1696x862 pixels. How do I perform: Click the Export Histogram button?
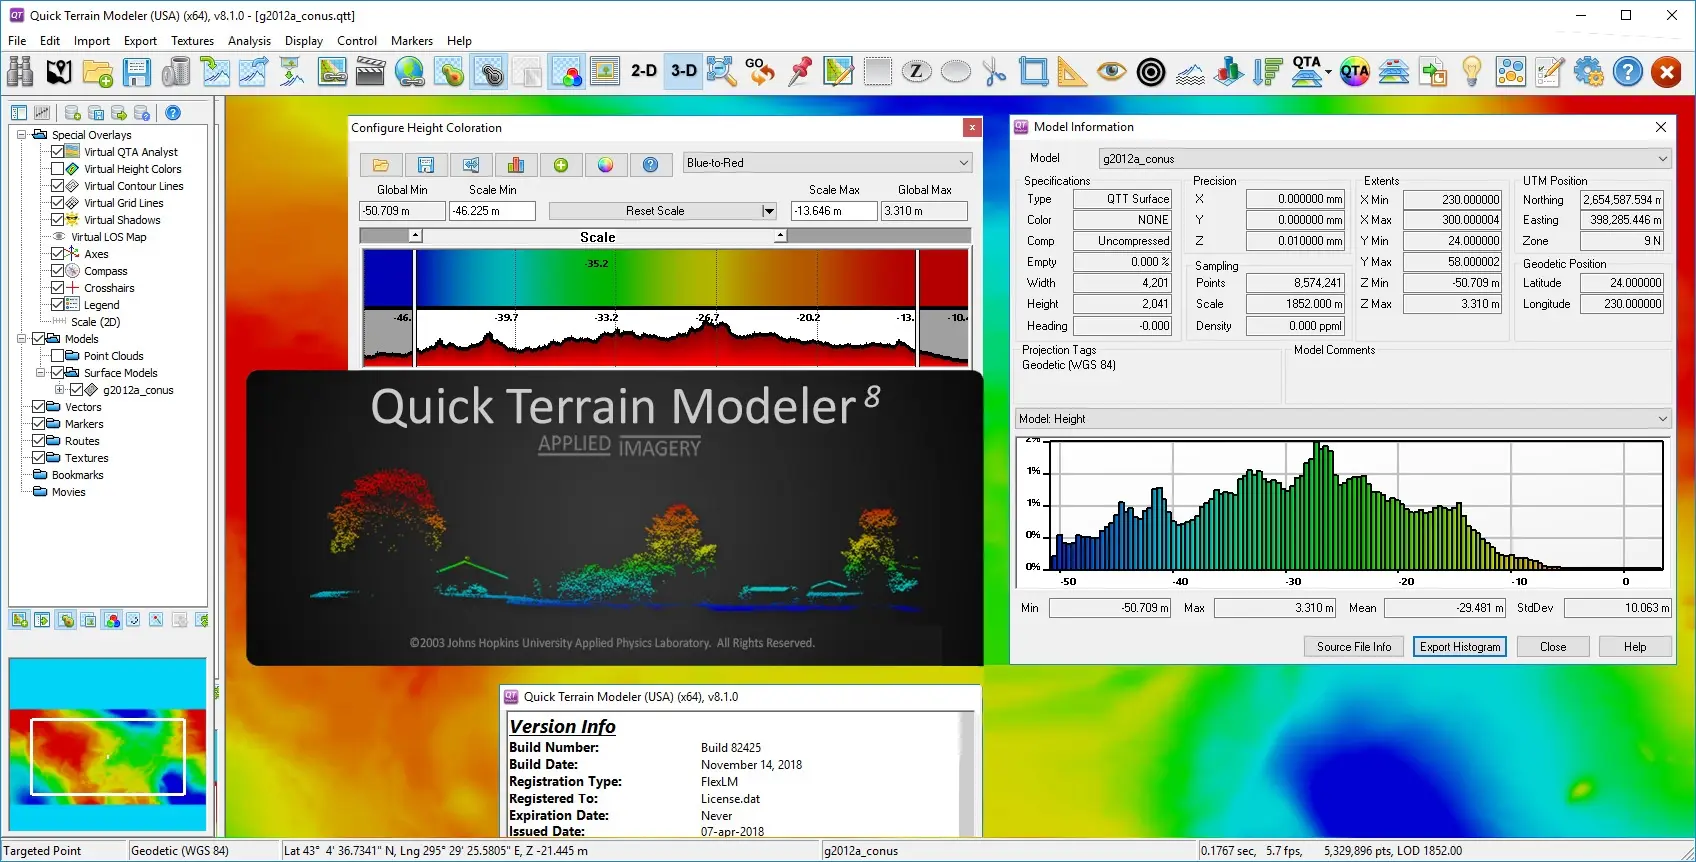tap(1460, 647)
